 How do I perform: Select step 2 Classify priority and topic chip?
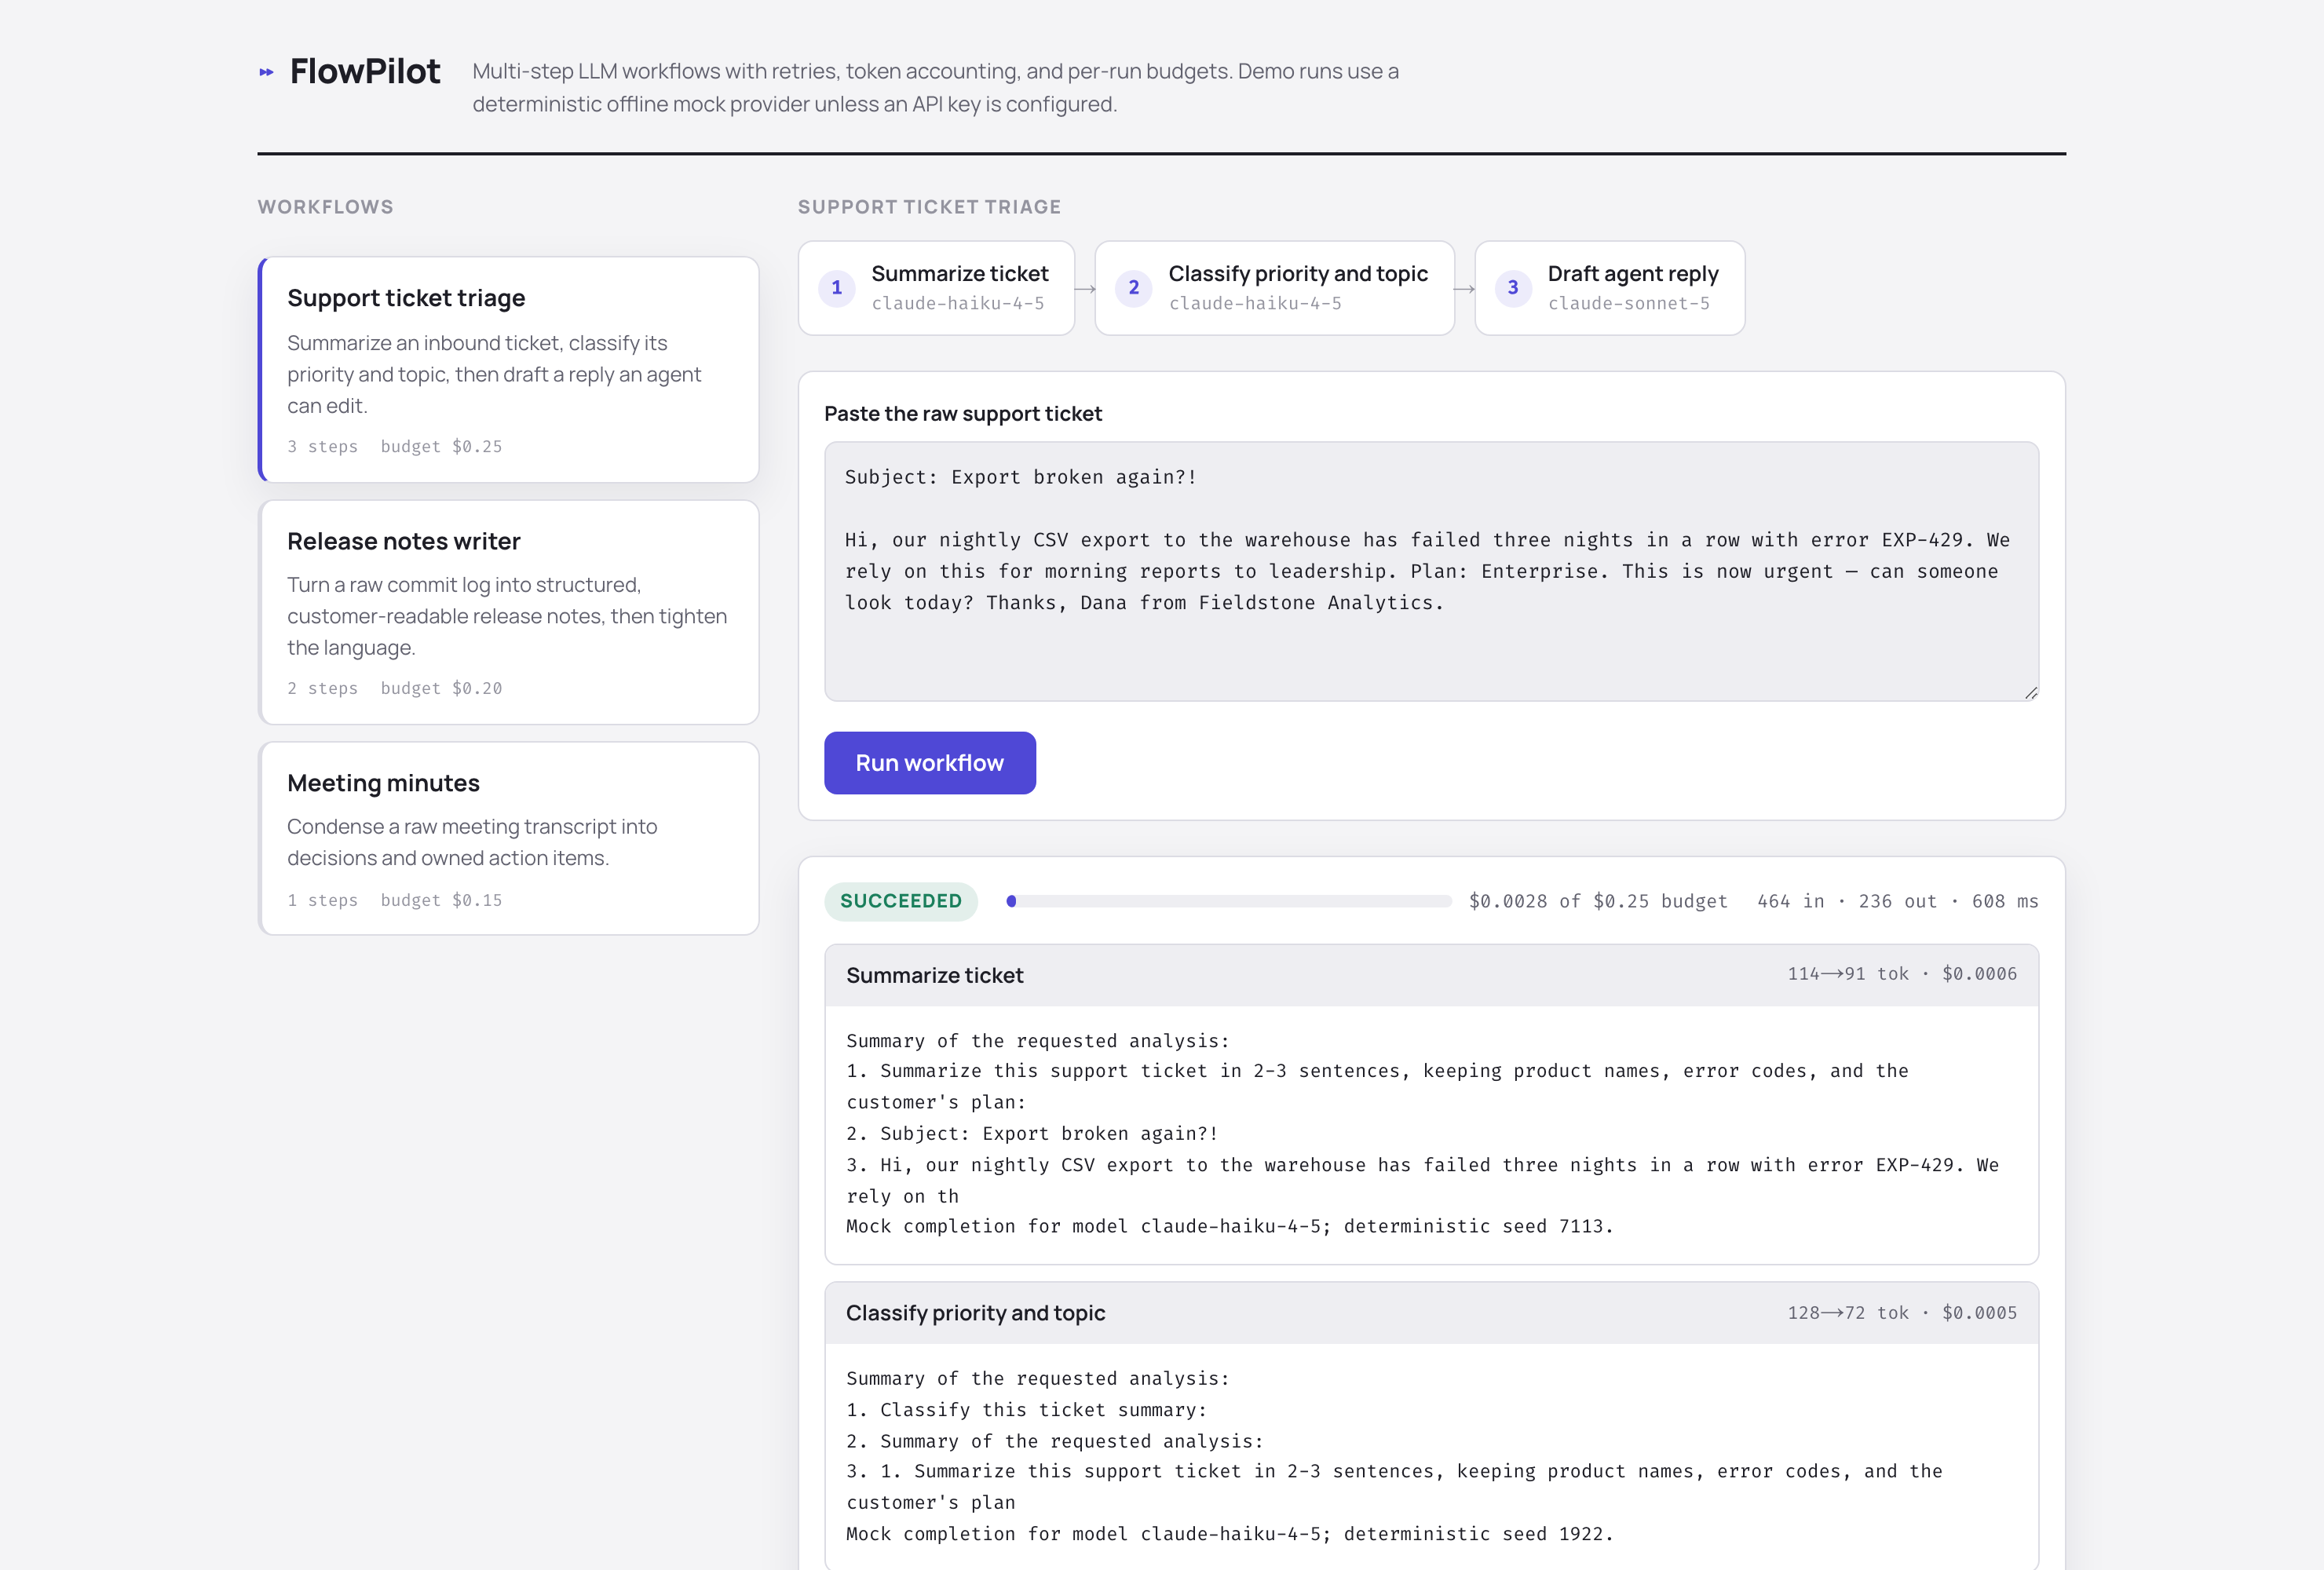coord(1274,288)
